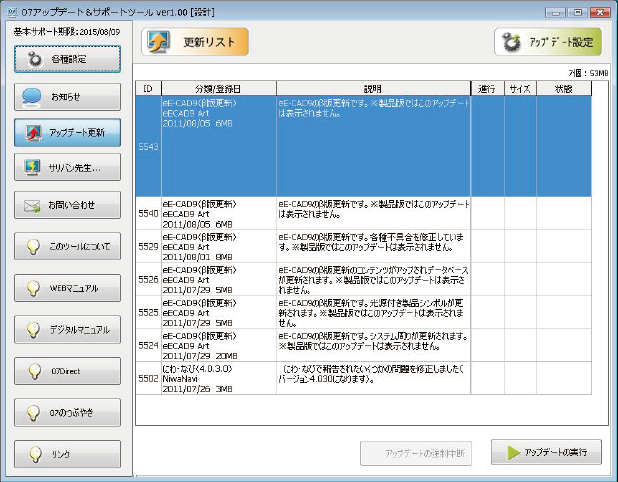Click the お知らせ speech bubble icon
The height and width of the screenshot is (482, 618).
(32, 97)
